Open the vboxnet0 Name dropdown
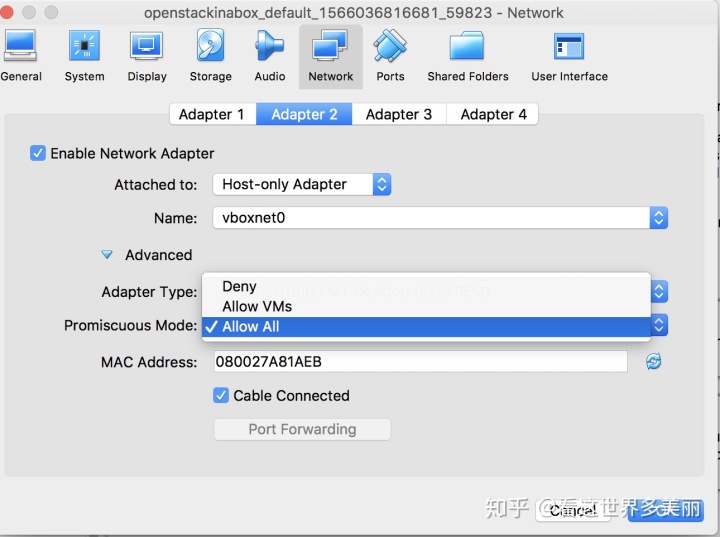This screenshot has height=537, width=720. click(440, 218)
